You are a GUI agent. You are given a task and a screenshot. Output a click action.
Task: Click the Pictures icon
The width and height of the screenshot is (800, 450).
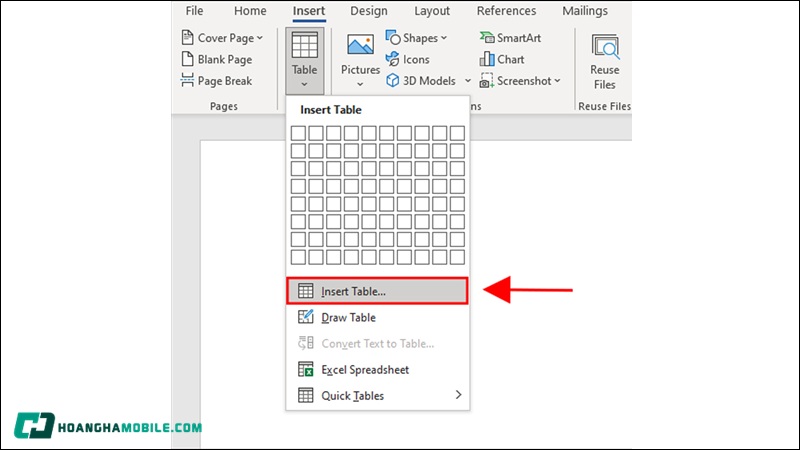tap(360, 44)
